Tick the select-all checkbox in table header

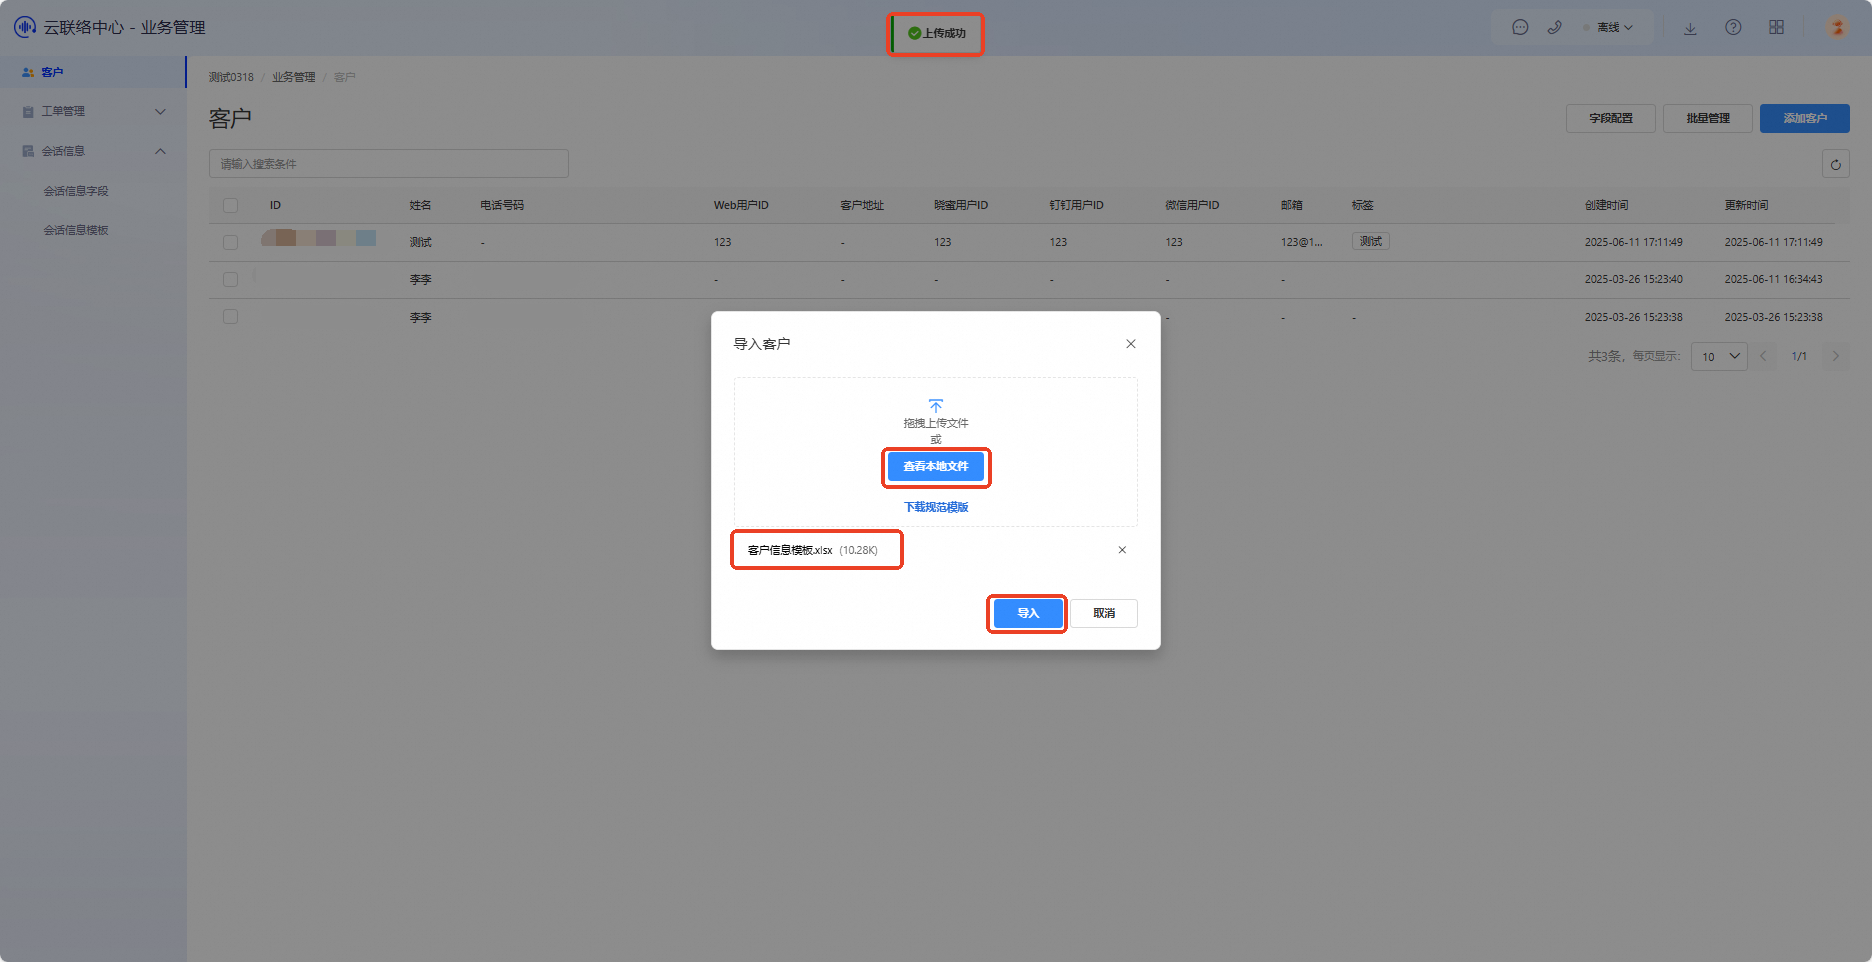coord(230,205)
